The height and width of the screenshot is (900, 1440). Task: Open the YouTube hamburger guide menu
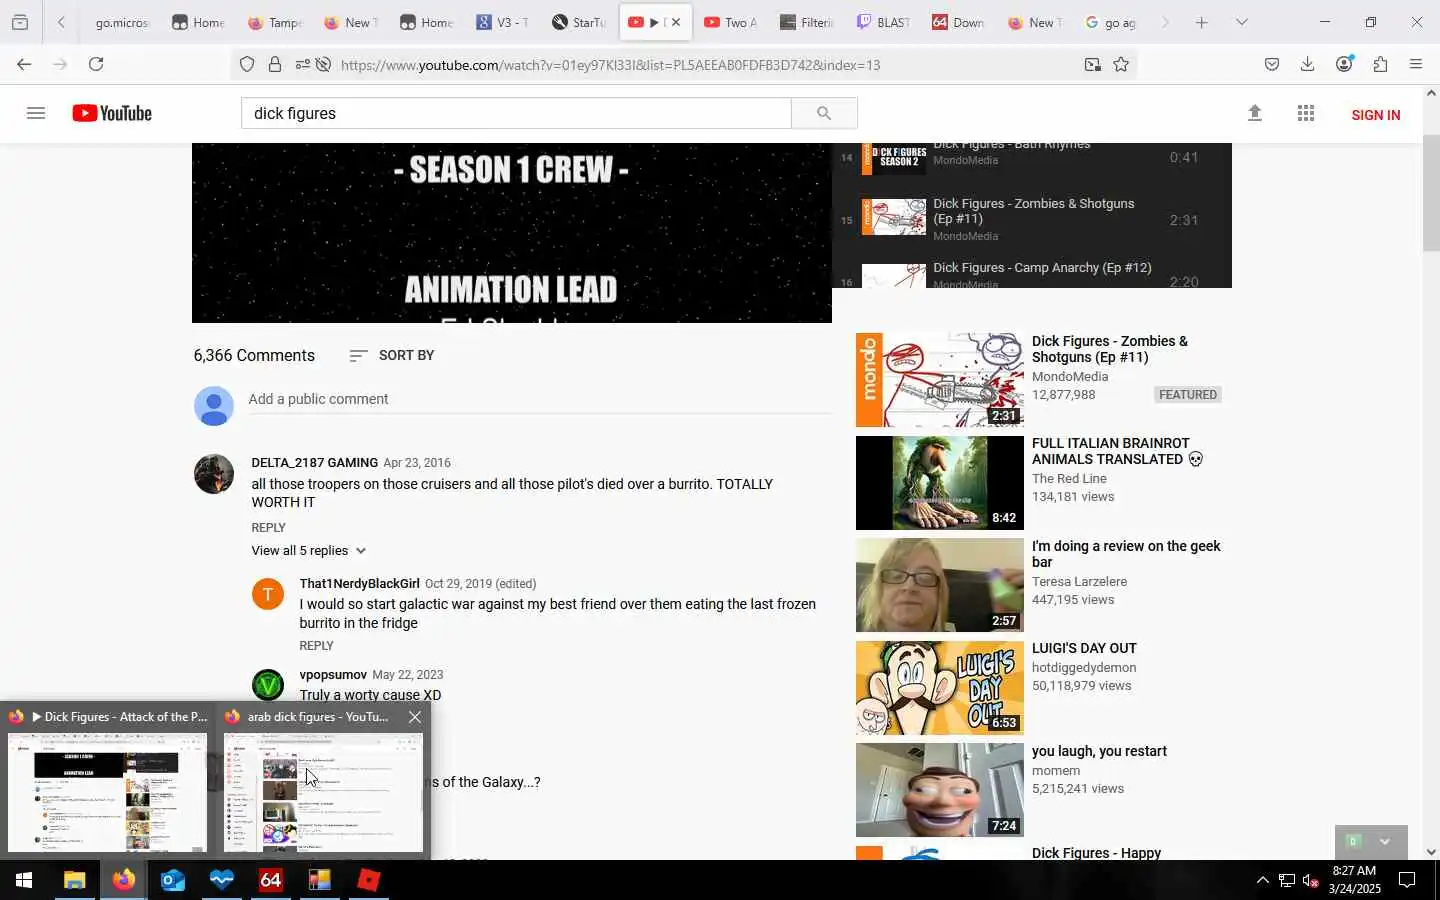36,113
